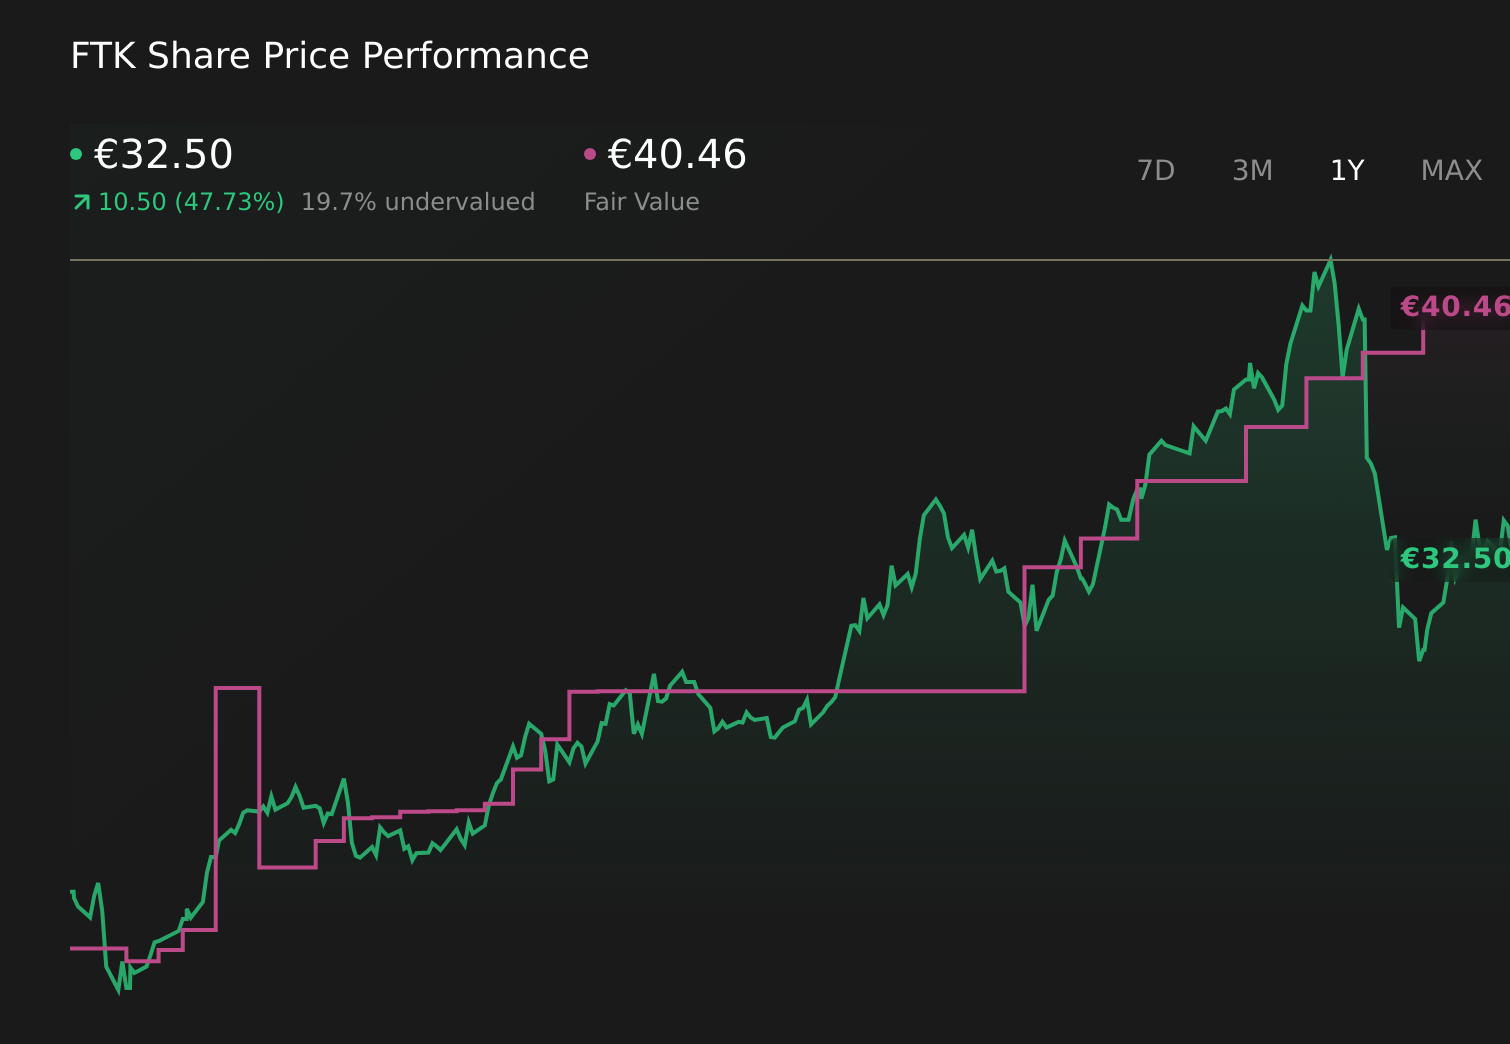Expand the Fair Value explanation
Viewport: 1510px width, 1044px height.
point(642,201)
